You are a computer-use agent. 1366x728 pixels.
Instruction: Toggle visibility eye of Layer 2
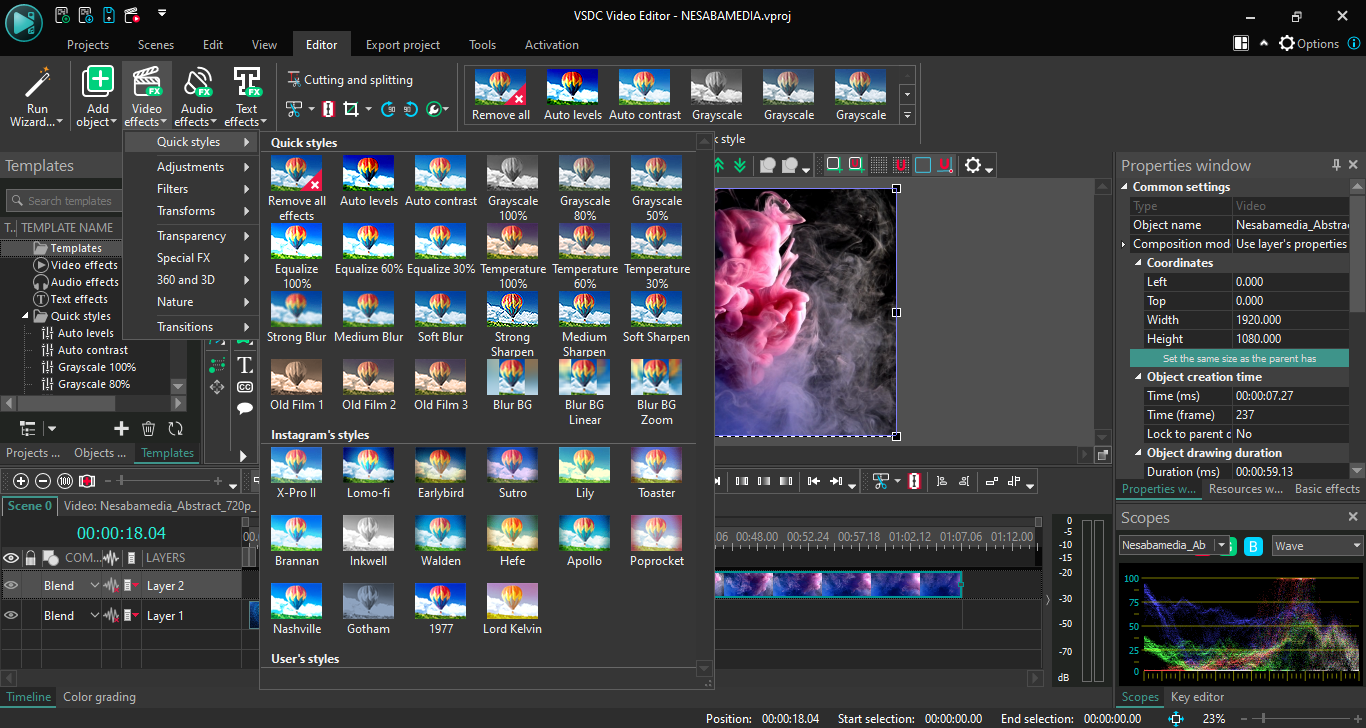click(x=12, y=585)
